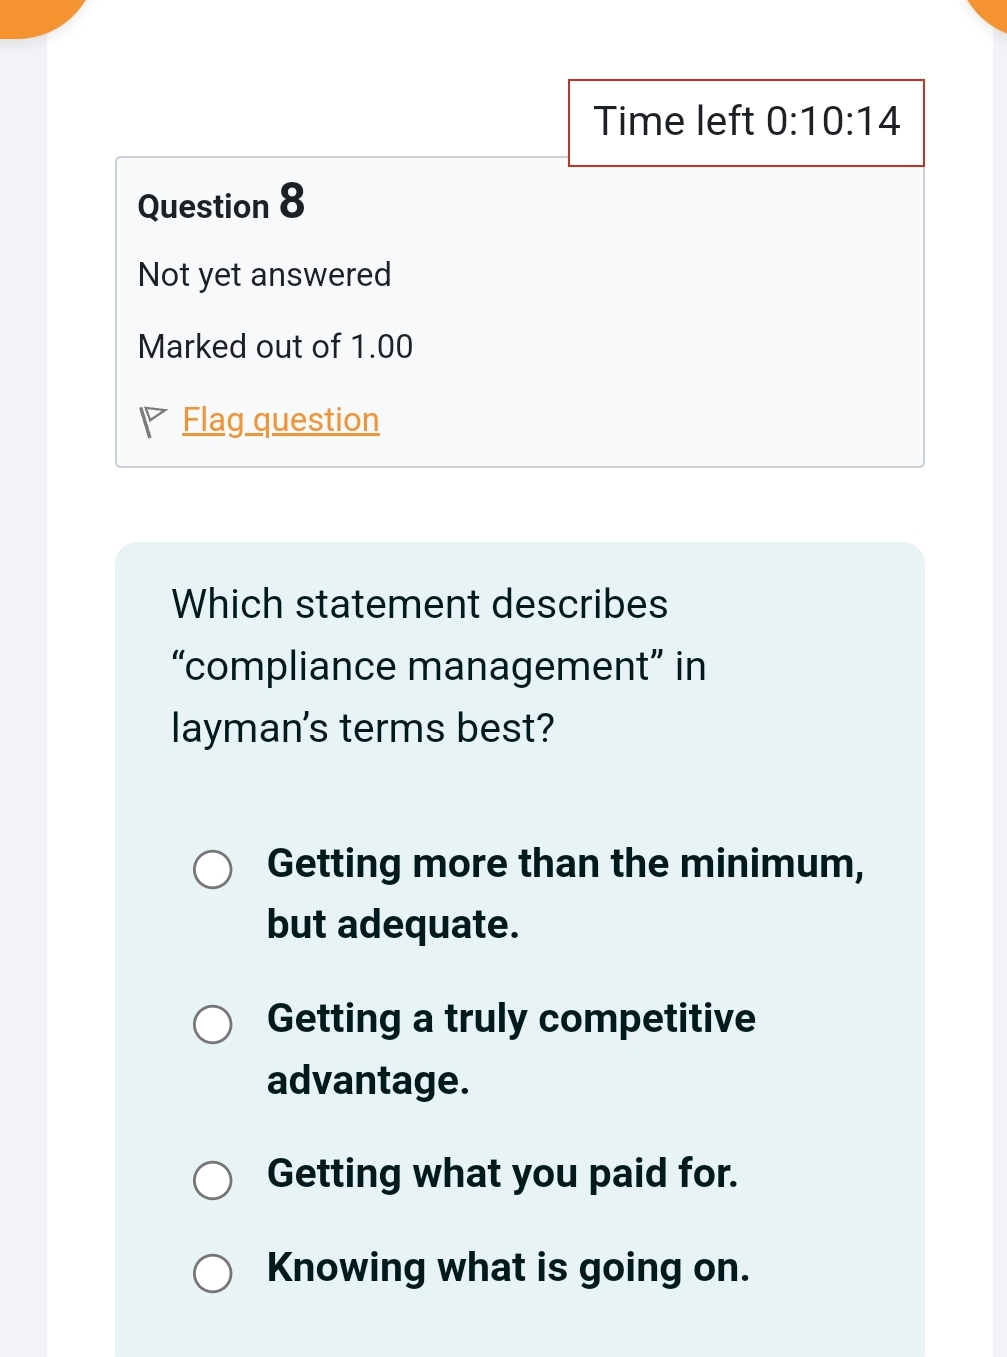Viewport: 1007px width, 1357px height.
Task: Click the compliance management question text
Action: coord(440,665)
